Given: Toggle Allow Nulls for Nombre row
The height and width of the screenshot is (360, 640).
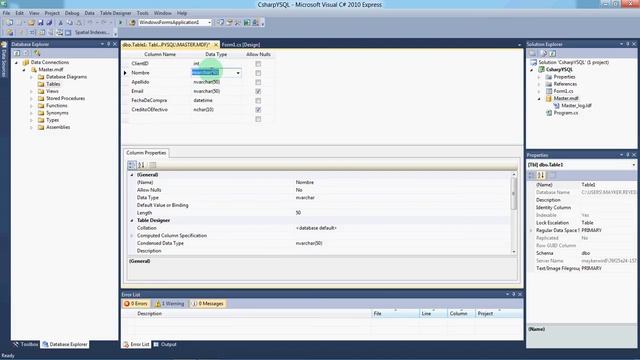Looking at the screenshot, I should [258, 73].
